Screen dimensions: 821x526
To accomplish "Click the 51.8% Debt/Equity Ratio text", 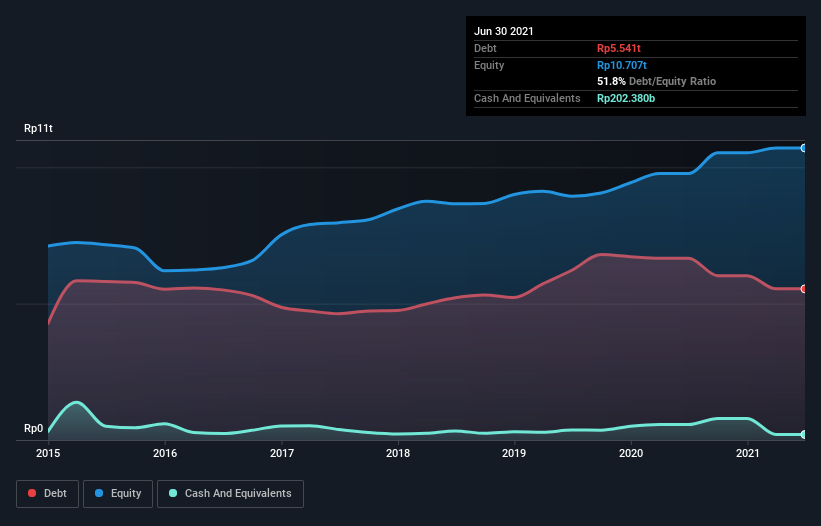I will 657,81.
